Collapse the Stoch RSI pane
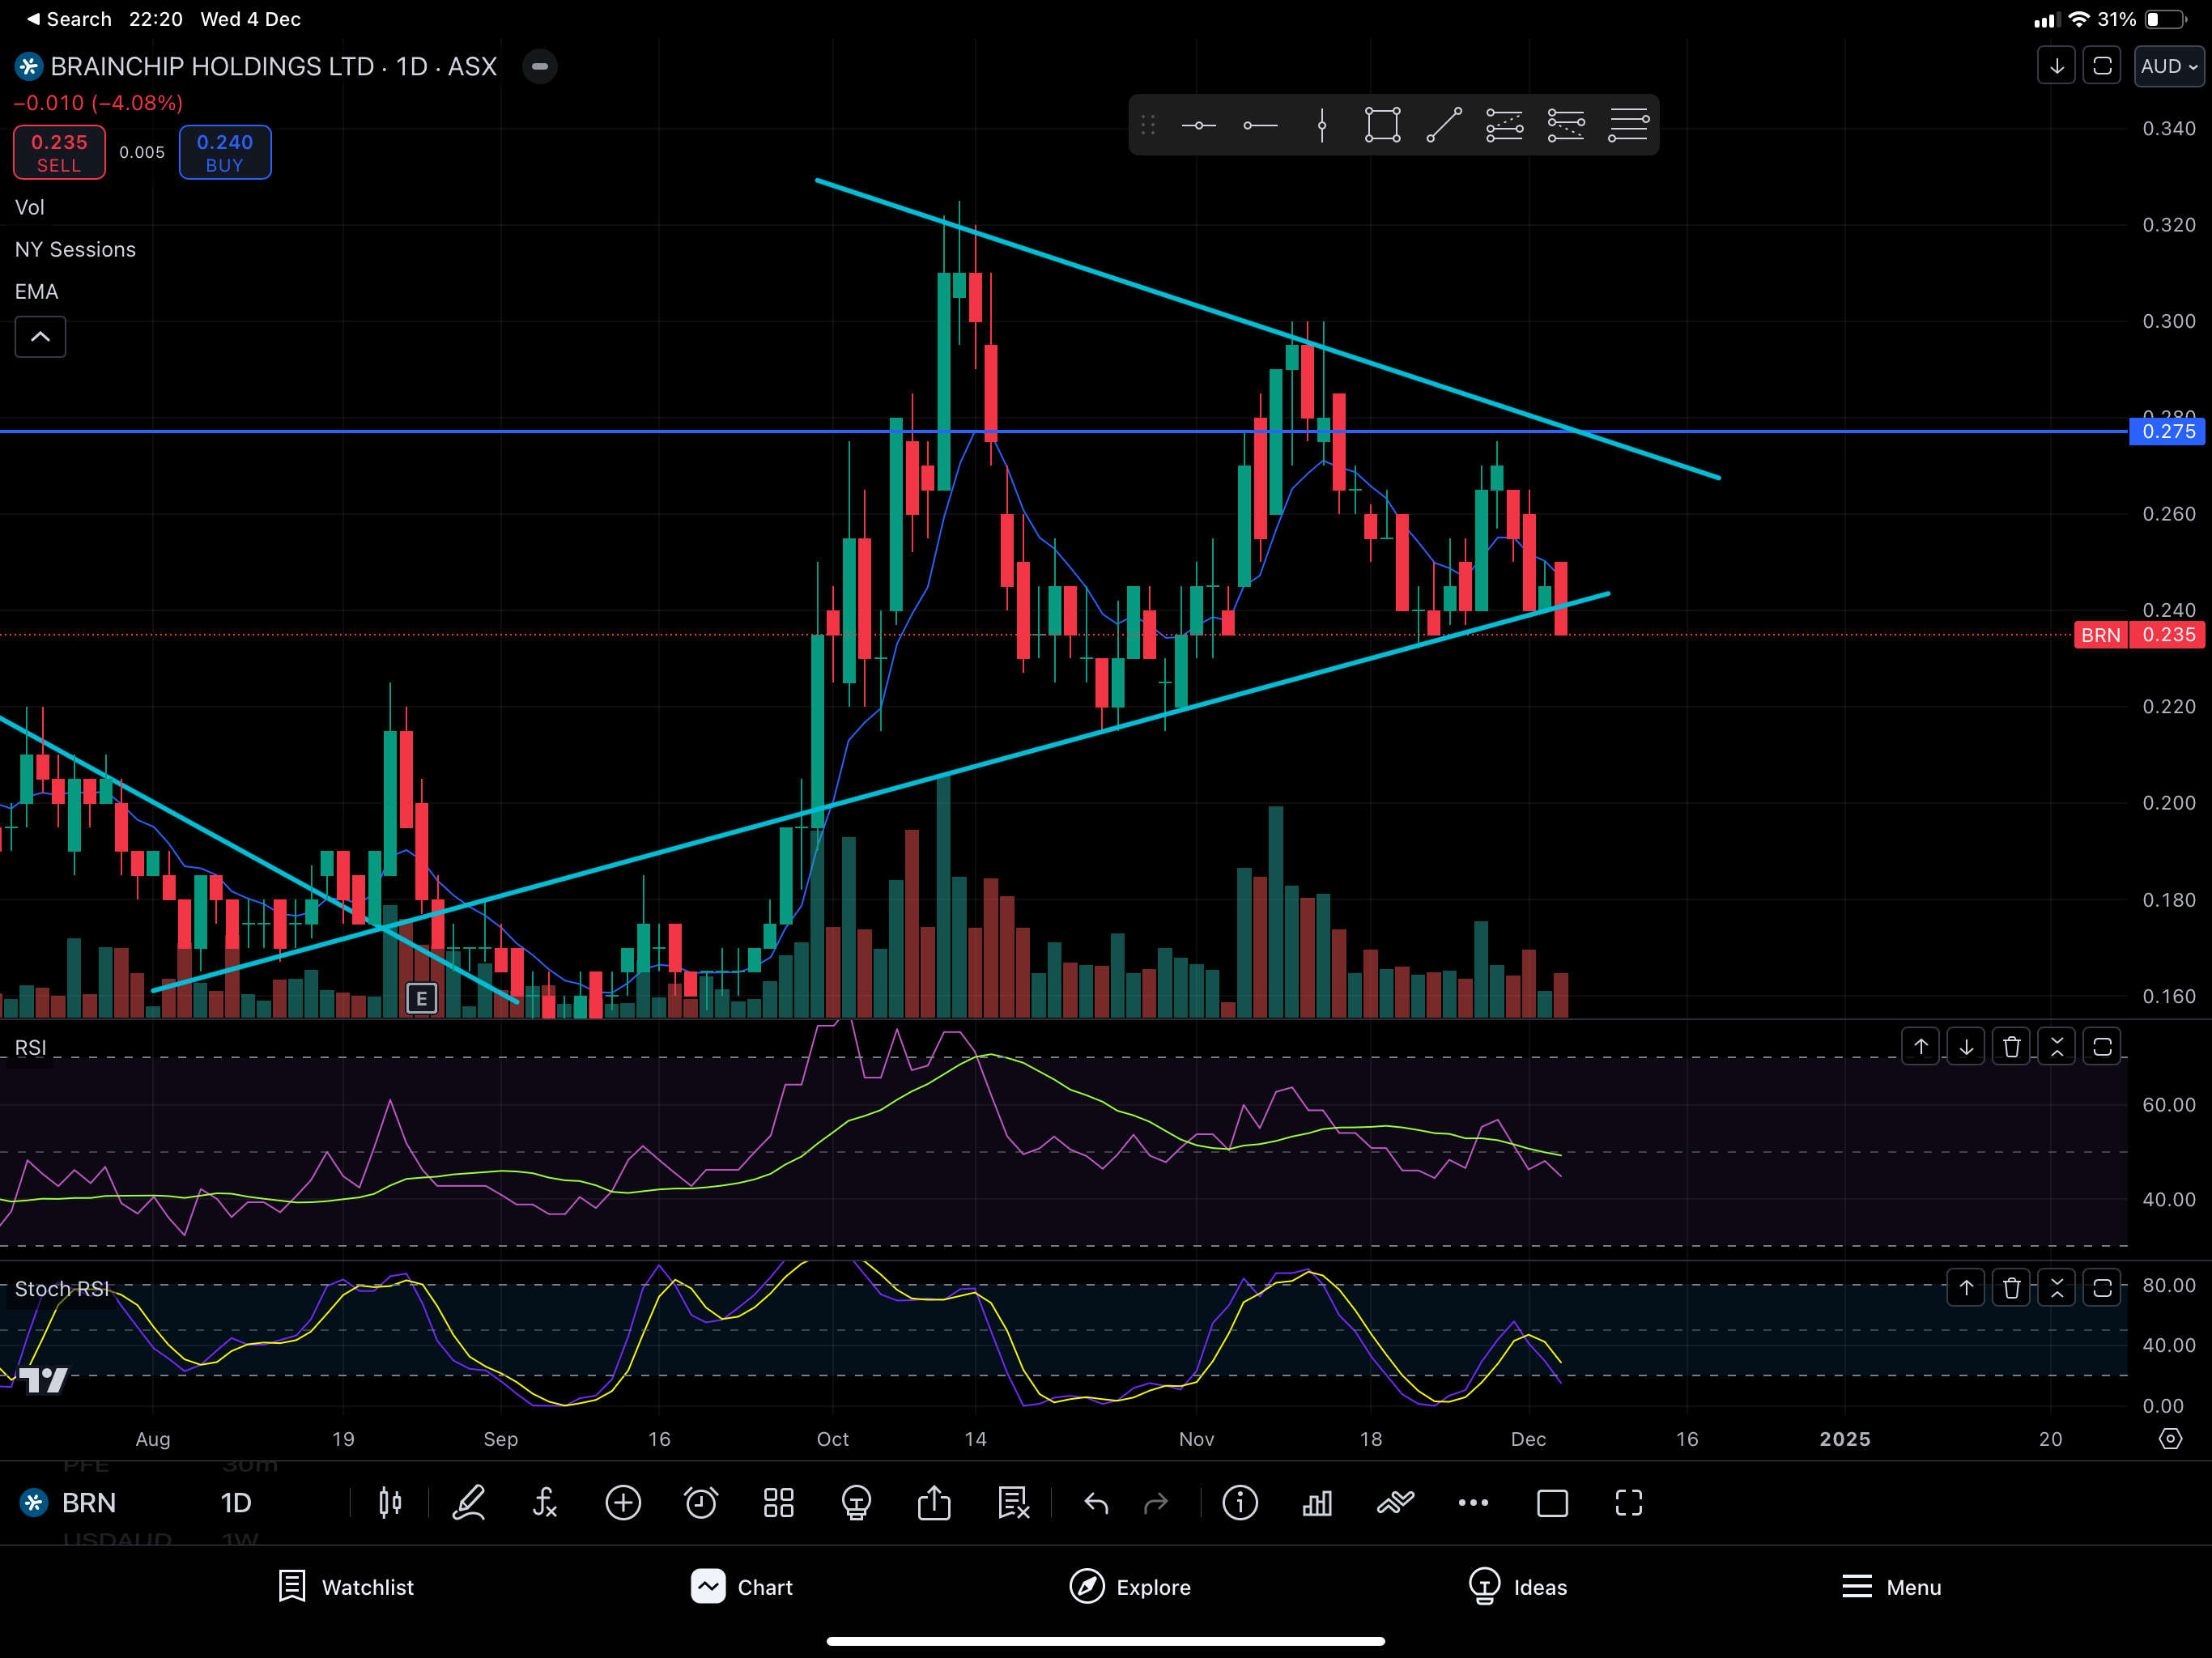This screenshot has height=1658, width=2212. pyautogui.click(x=2057, y=1288)
